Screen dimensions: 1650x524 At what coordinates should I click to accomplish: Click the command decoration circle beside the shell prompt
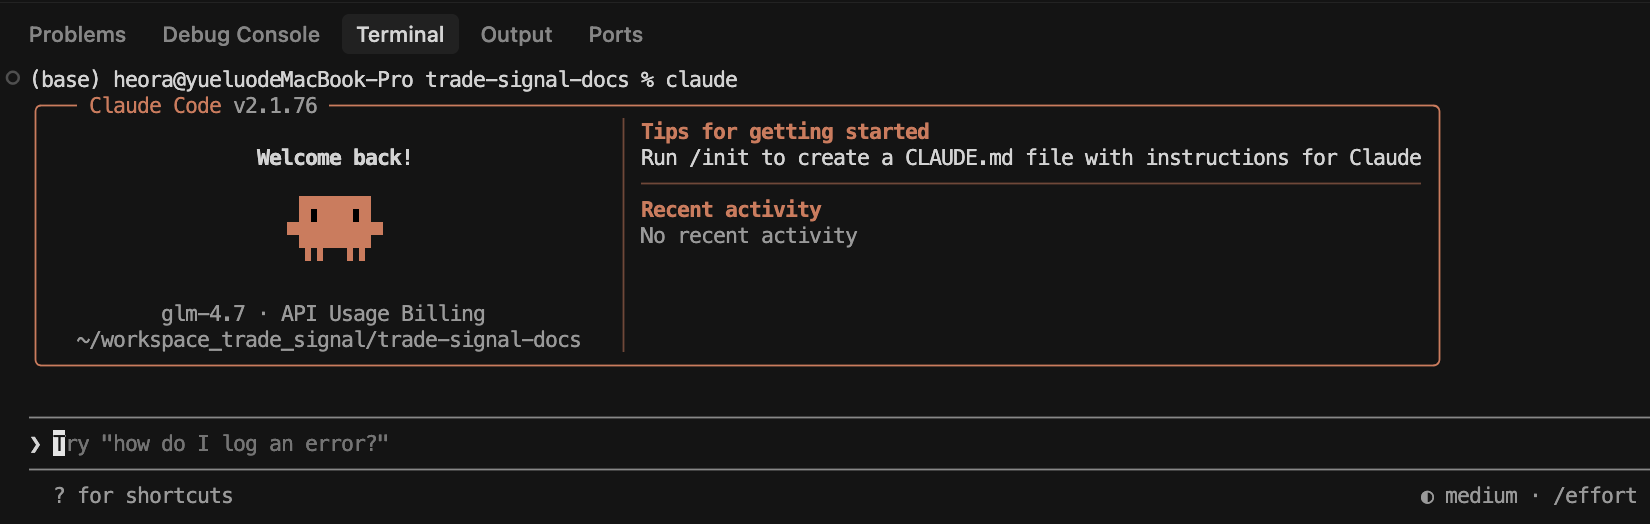coord(13,78)
